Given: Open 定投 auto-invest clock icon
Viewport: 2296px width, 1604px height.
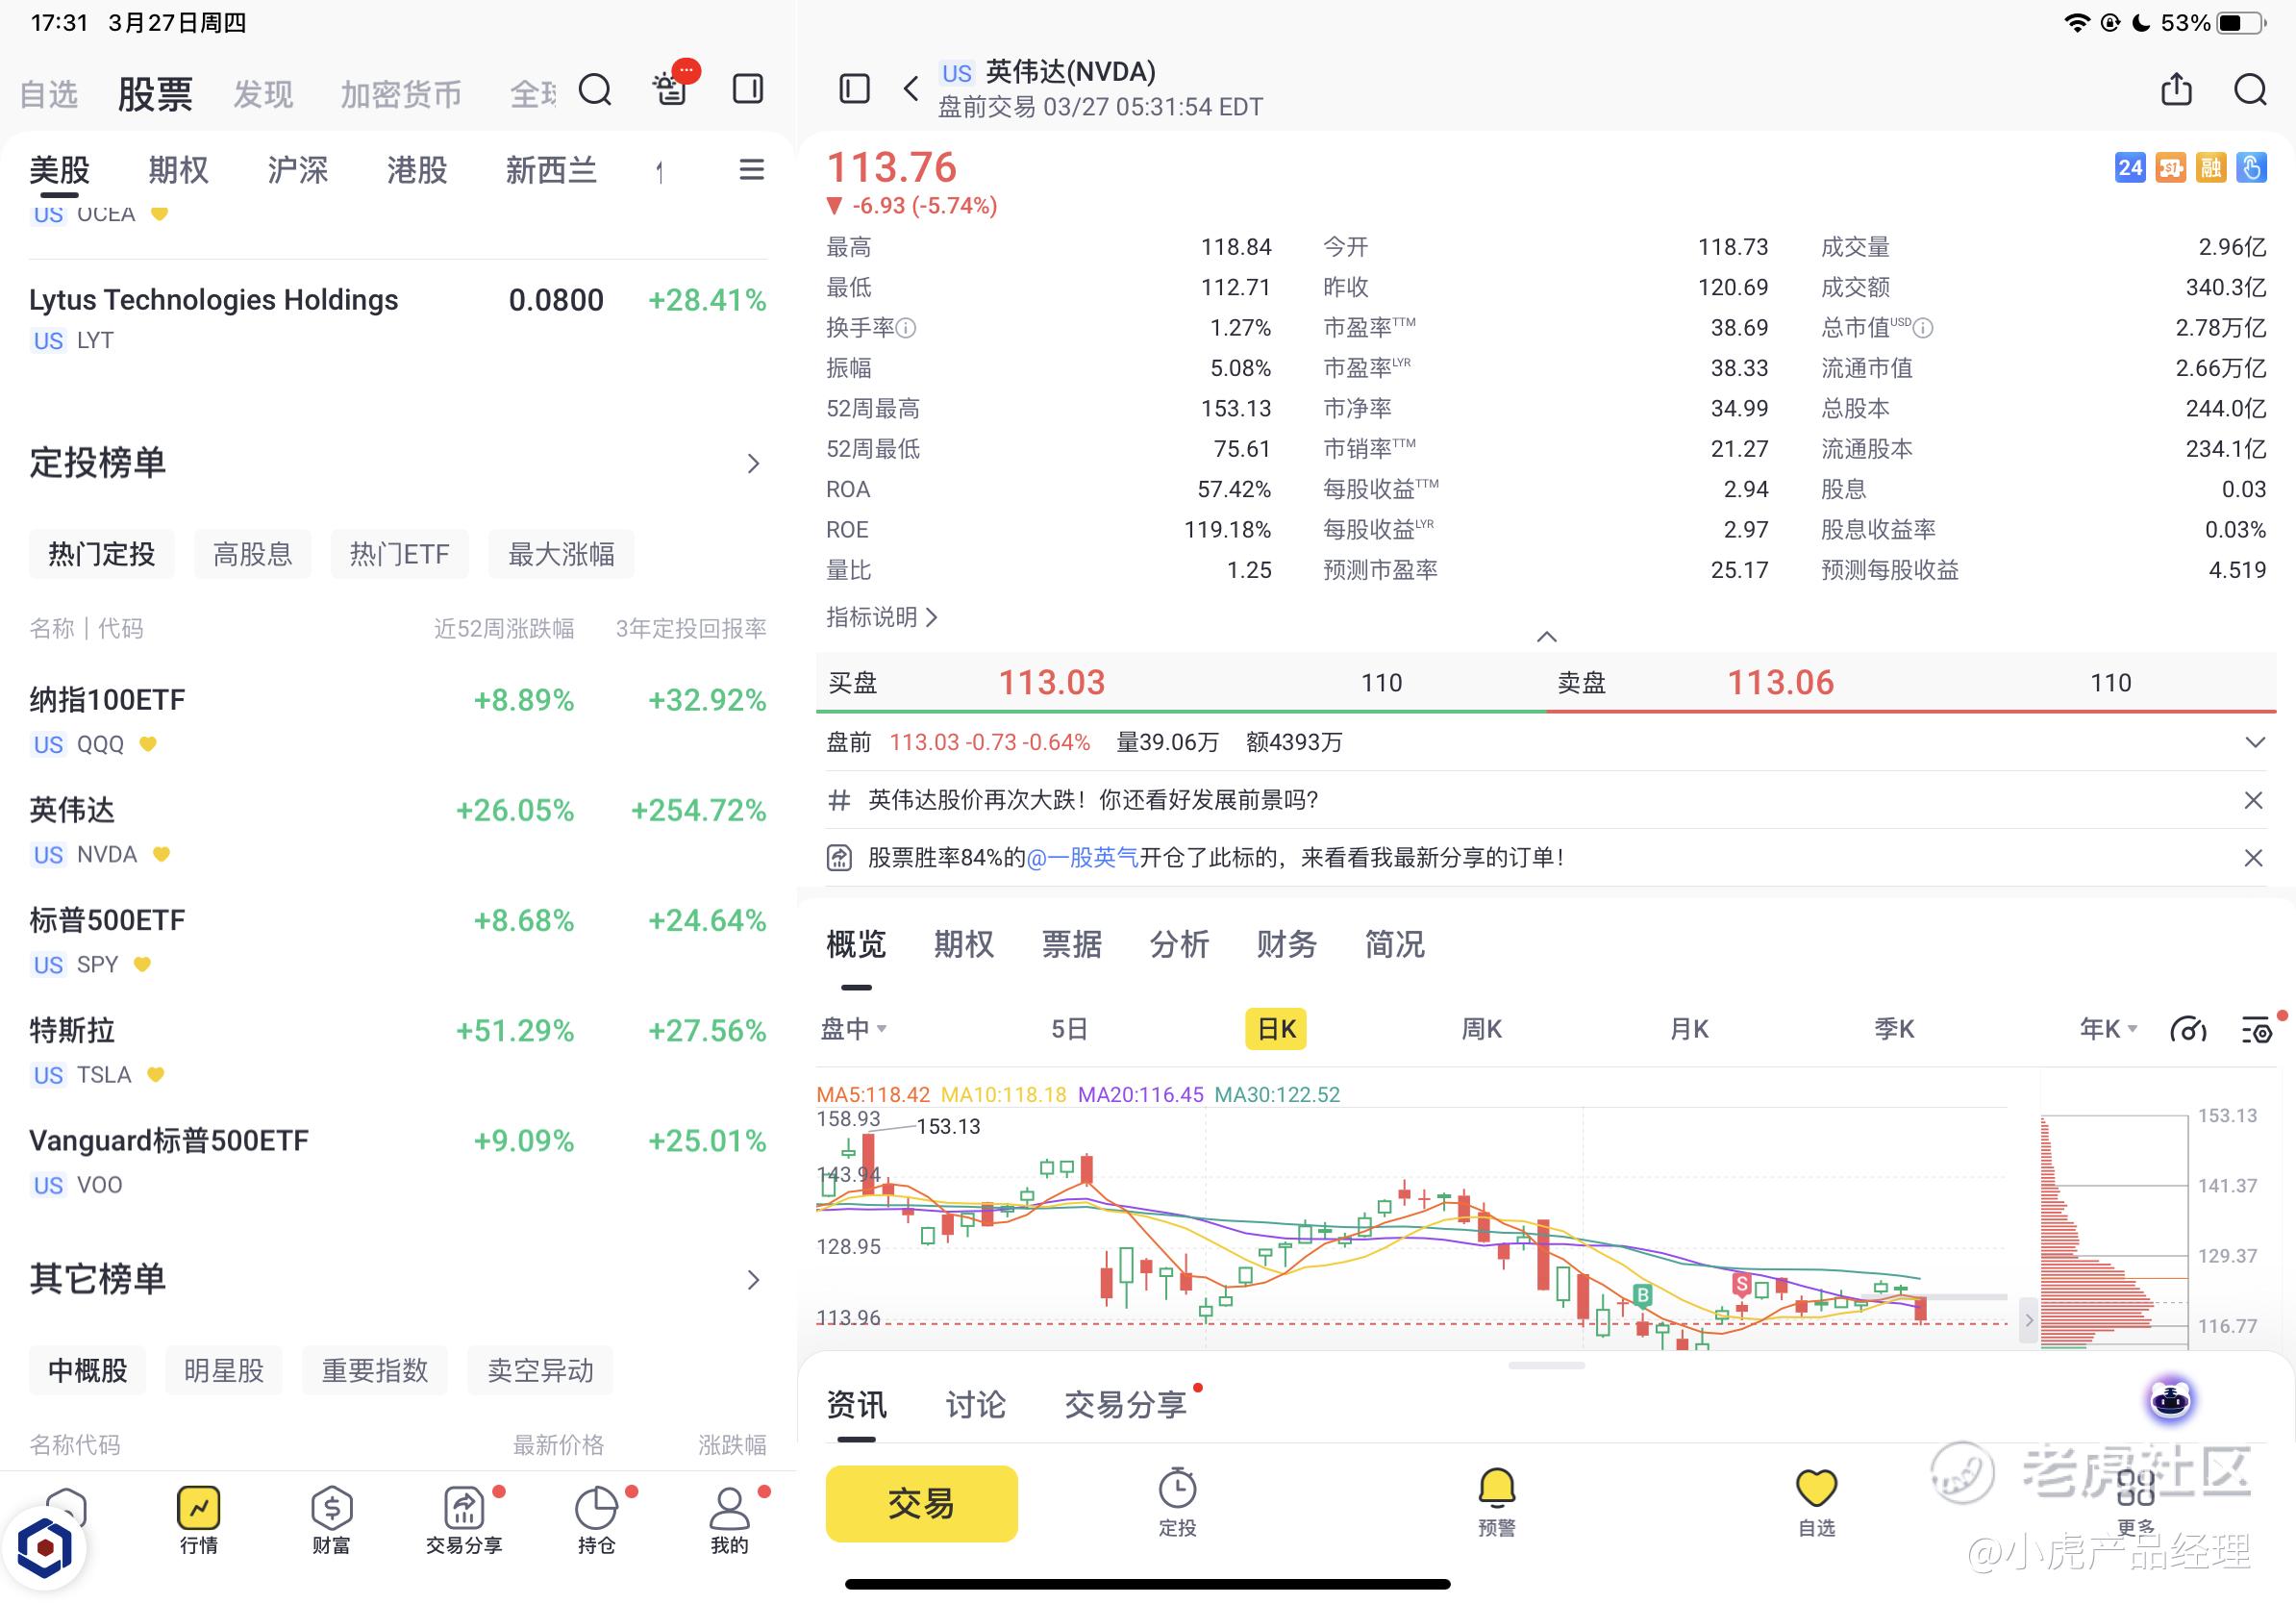Looking at the screenshot, I should point(1178,1502).
